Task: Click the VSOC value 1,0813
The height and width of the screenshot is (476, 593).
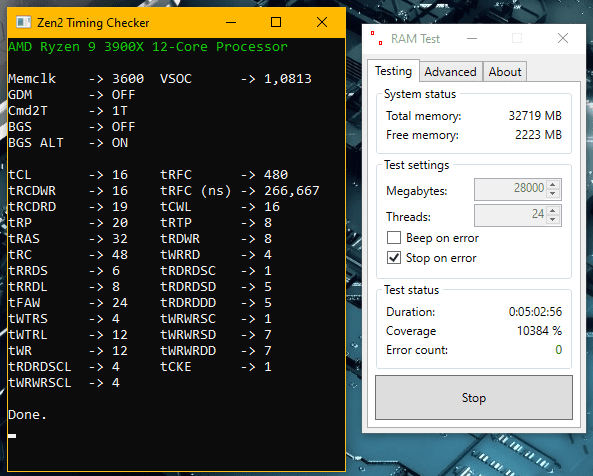Action: (288, 79)
